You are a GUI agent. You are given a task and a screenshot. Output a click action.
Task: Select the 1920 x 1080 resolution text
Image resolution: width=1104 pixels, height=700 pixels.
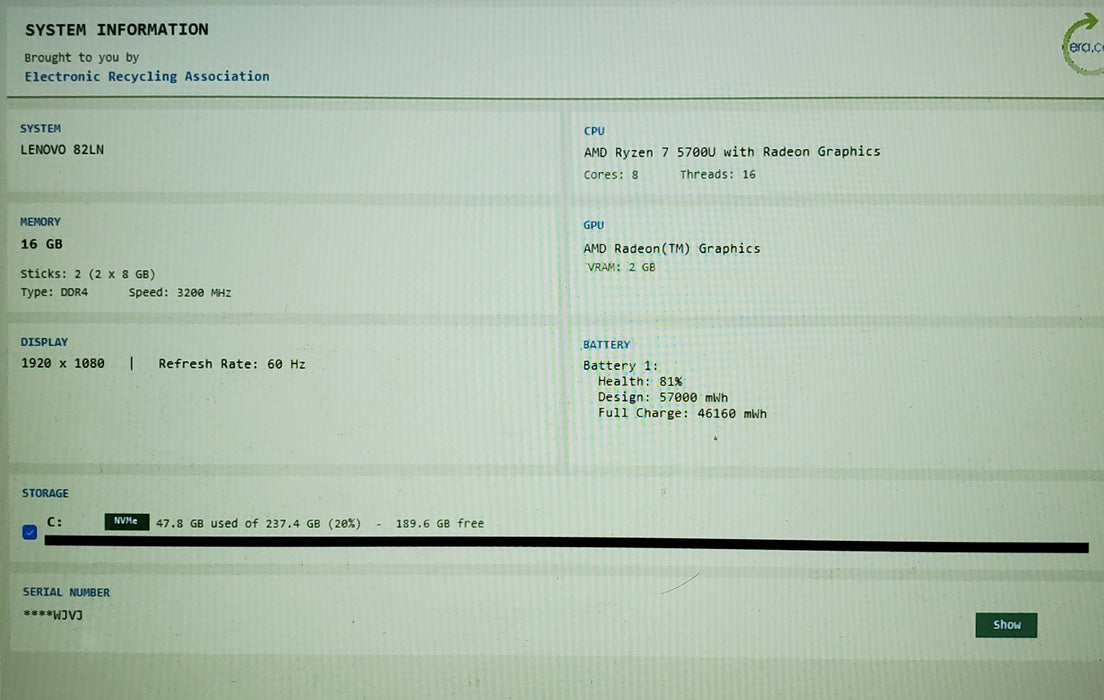point(63,363)
